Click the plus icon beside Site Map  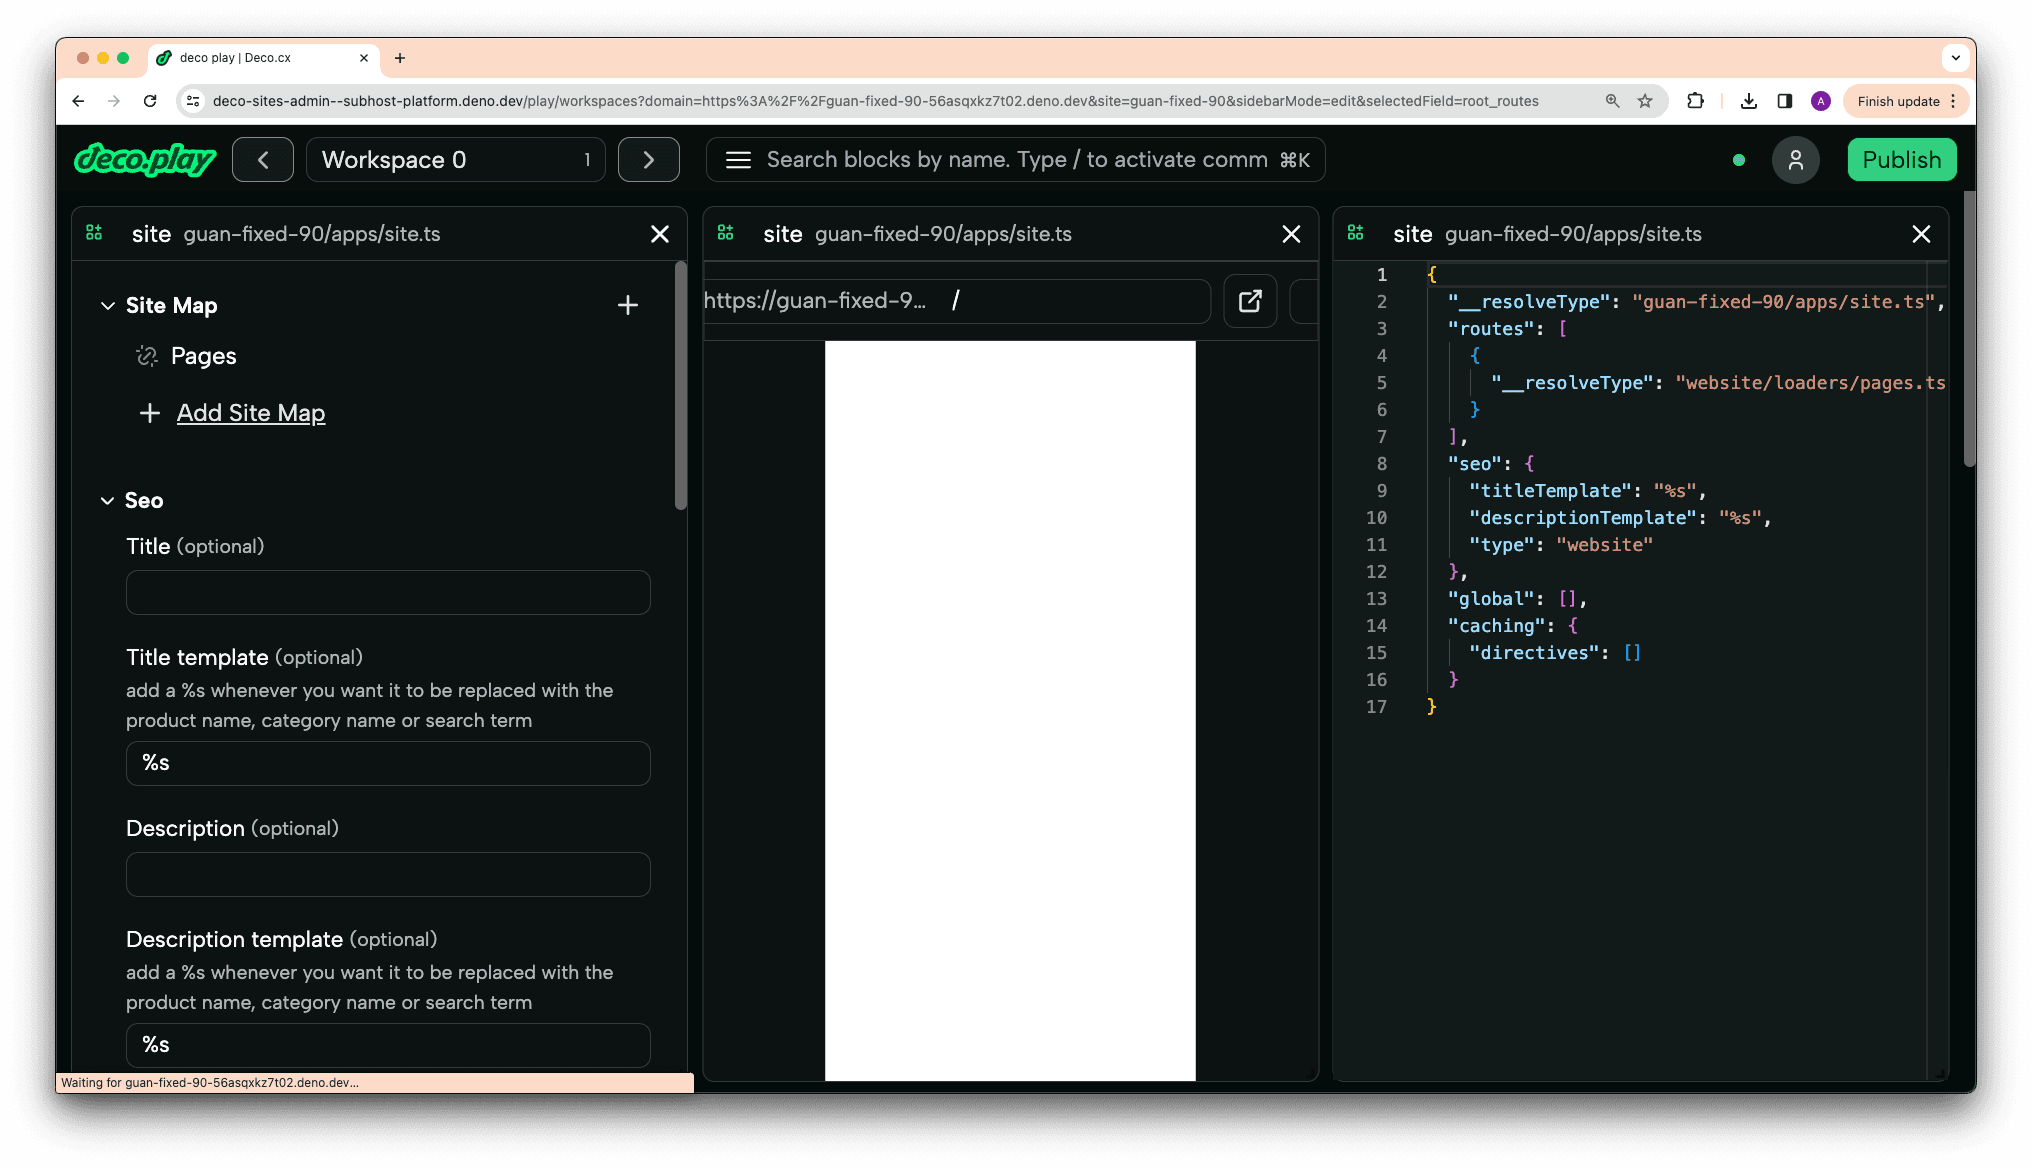(628, 305)
